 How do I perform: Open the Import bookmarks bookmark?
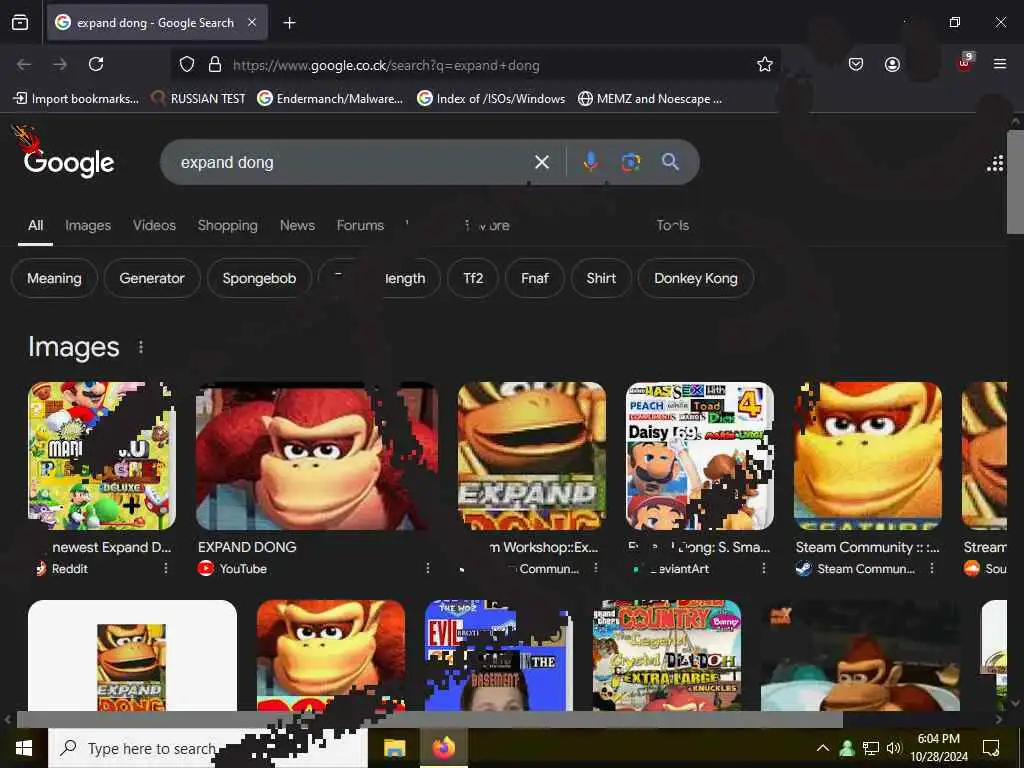tap(76, 99)
